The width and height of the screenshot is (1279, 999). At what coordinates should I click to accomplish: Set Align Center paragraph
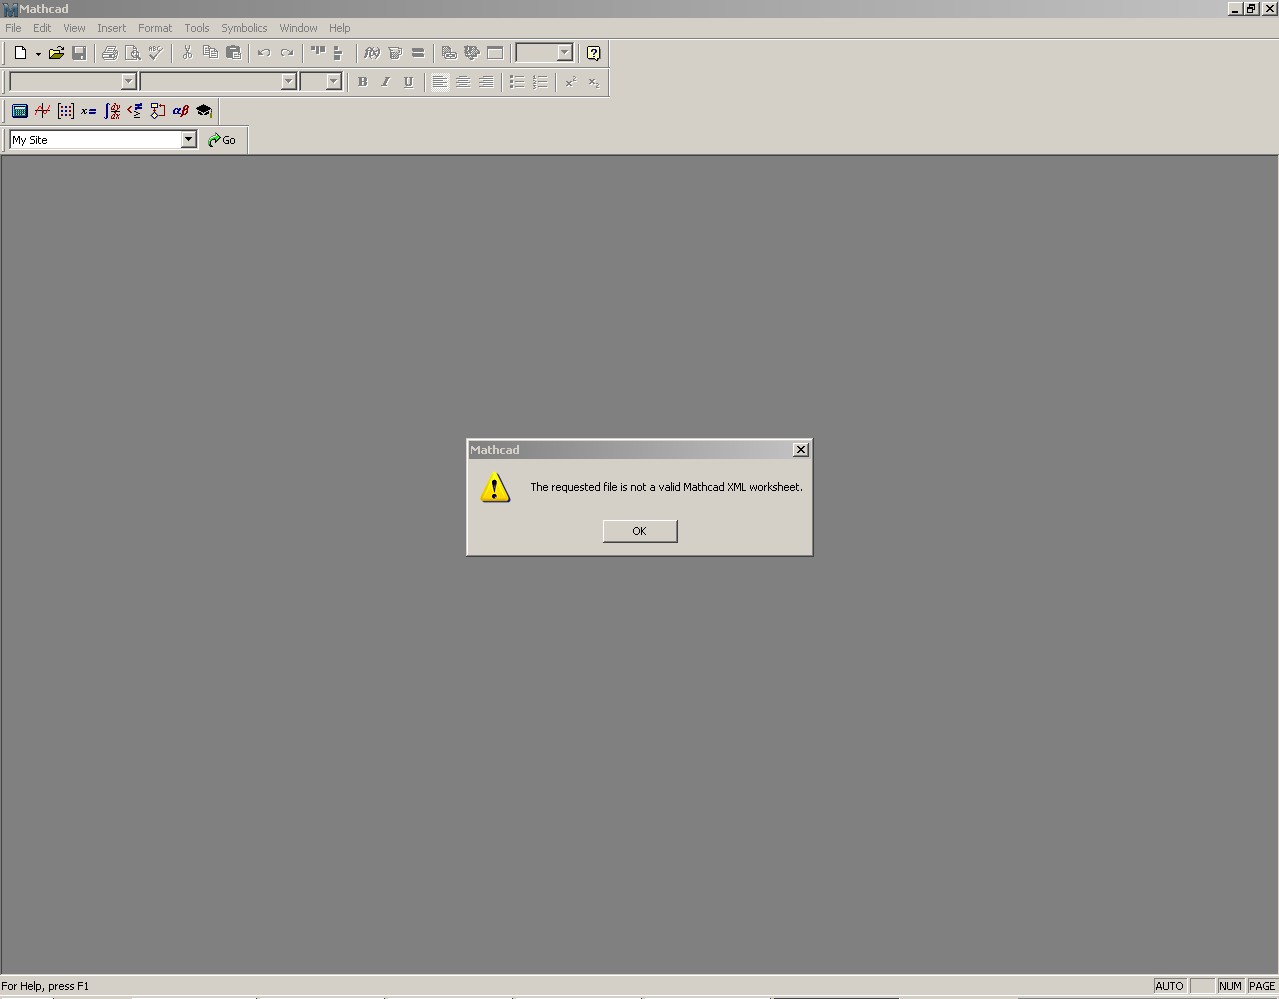(463, 82)
